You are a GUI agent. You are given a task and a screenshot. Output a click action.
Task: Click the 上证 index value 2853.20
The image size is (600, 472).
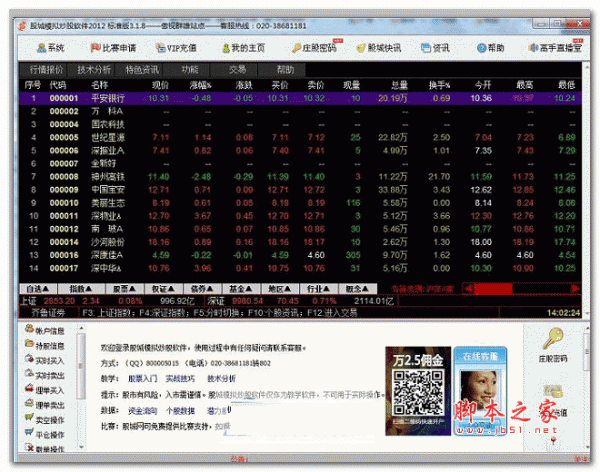59,301
